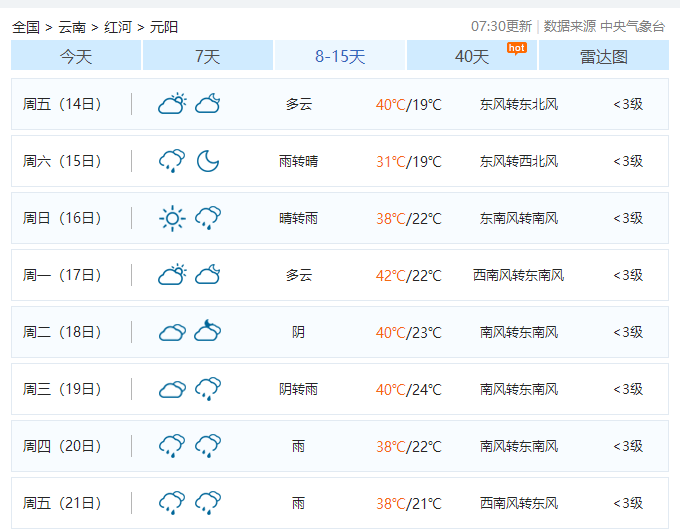Click the date 周二（18日）

62,332
